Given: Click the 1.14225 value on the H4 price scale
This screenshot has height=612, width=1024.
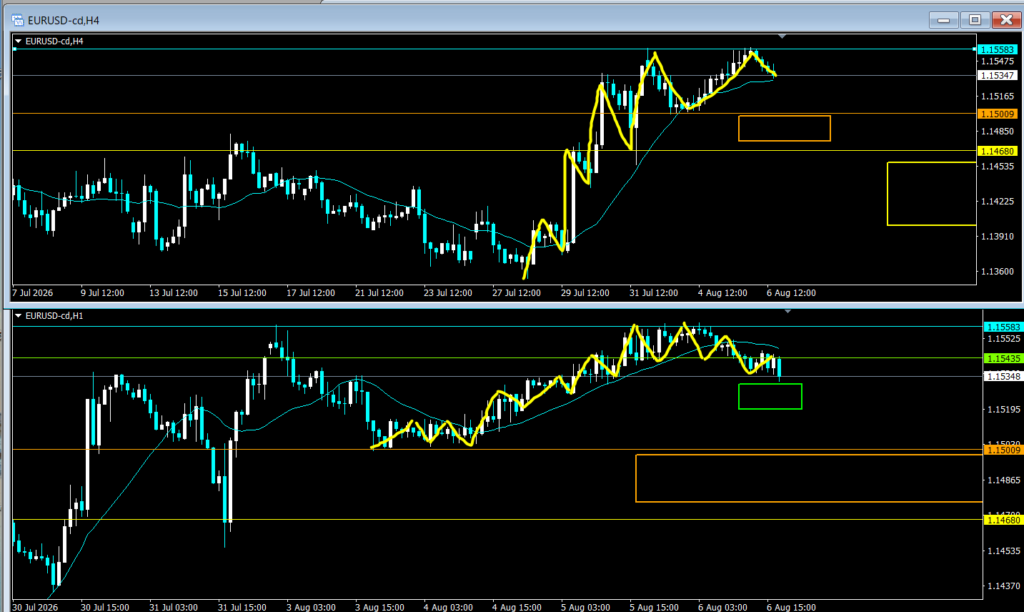Looking at the screenshot, I should click(997, 201).
